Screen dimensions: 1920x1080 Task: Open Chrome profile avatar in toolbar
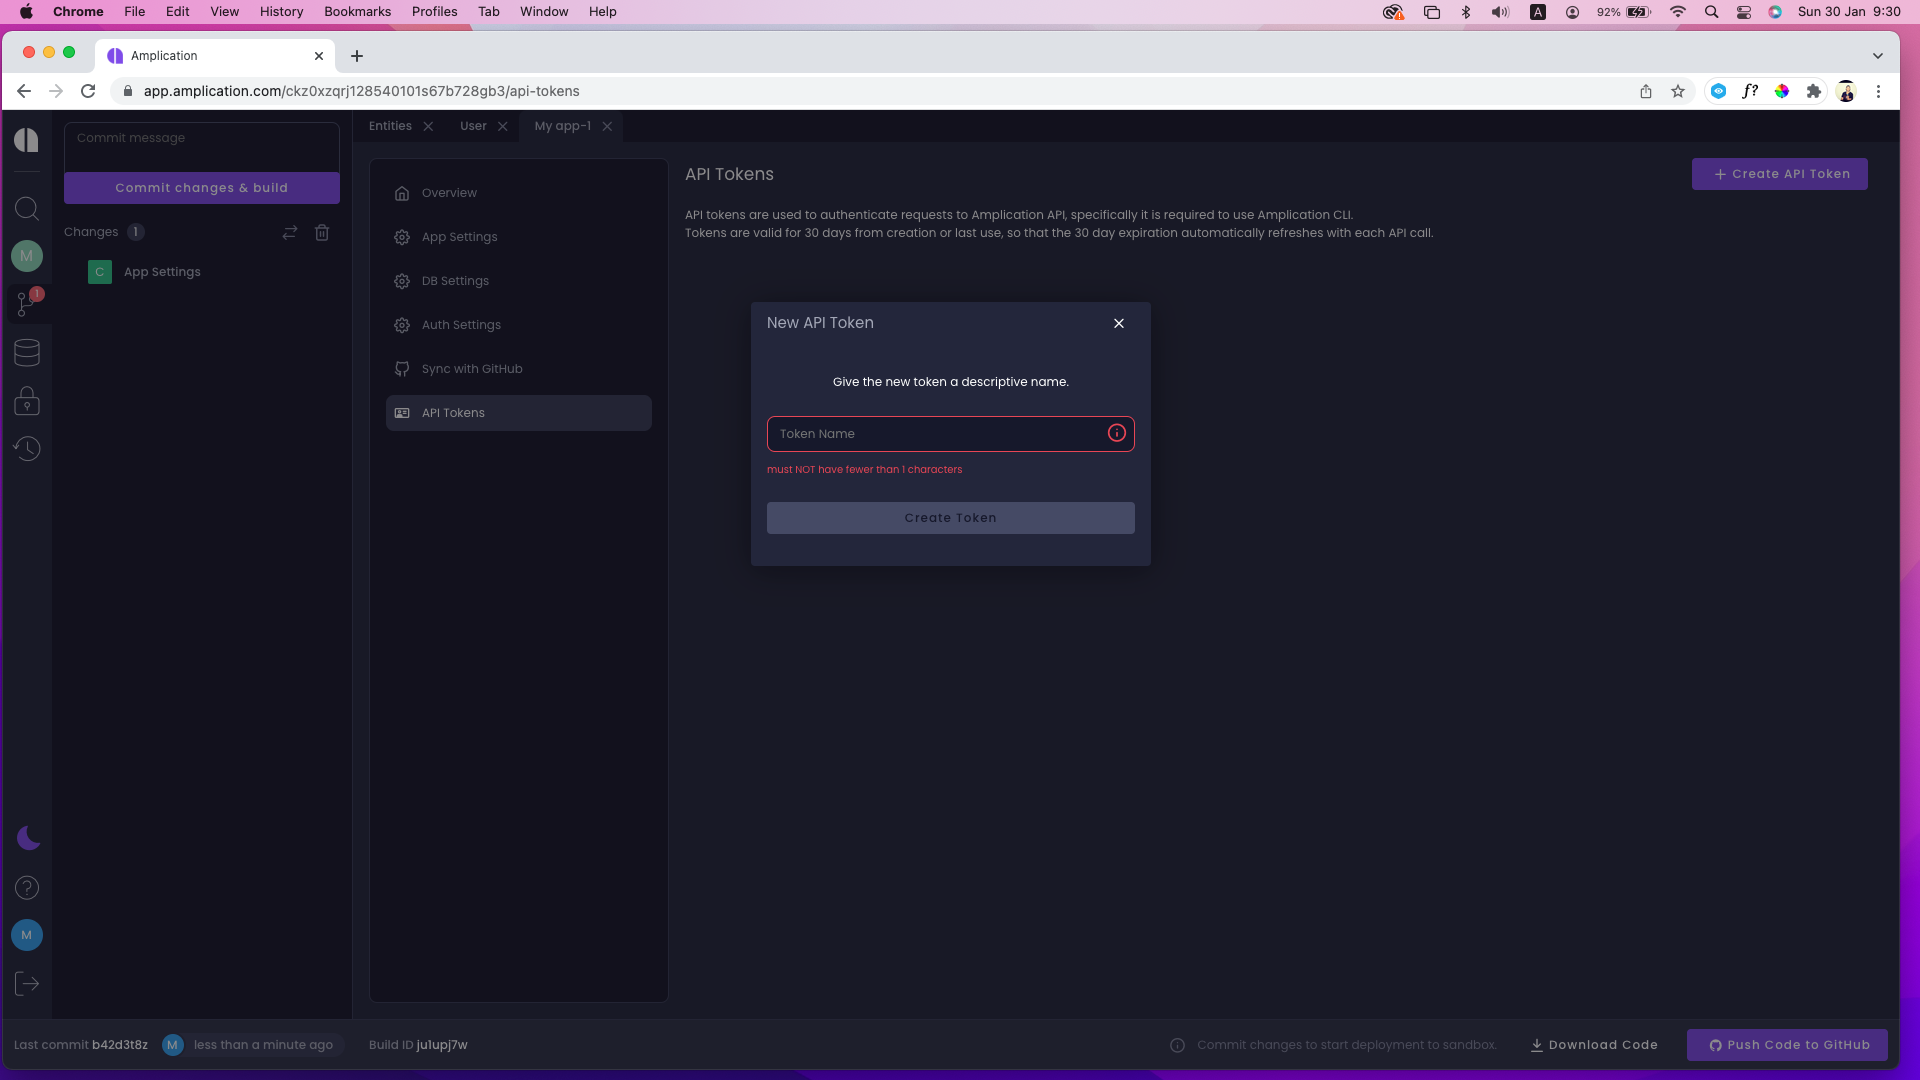[x=1848, y=91]
